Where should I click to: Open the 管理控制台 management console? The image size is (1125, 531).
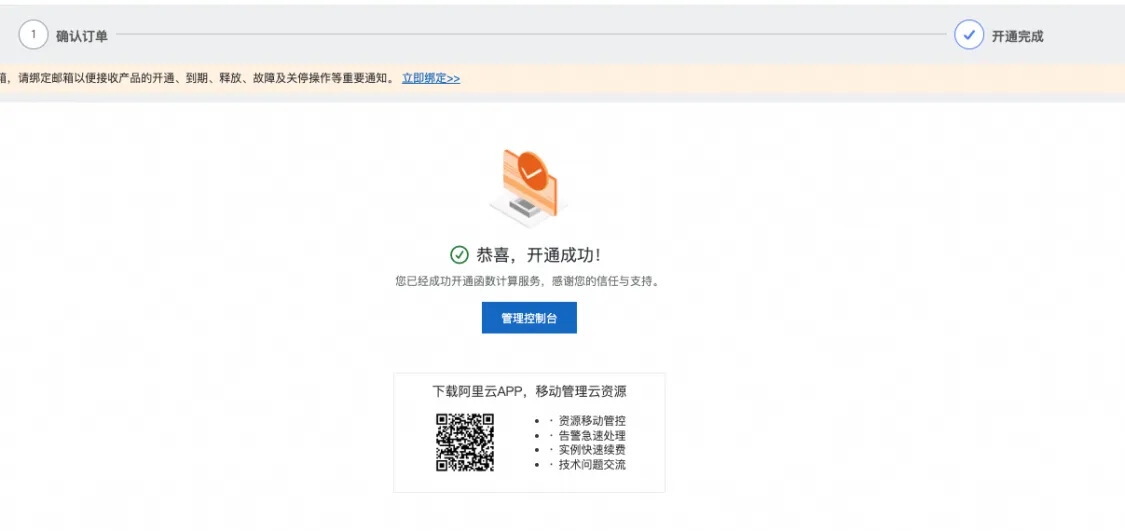pyautogui.click(x=529, y=318)
